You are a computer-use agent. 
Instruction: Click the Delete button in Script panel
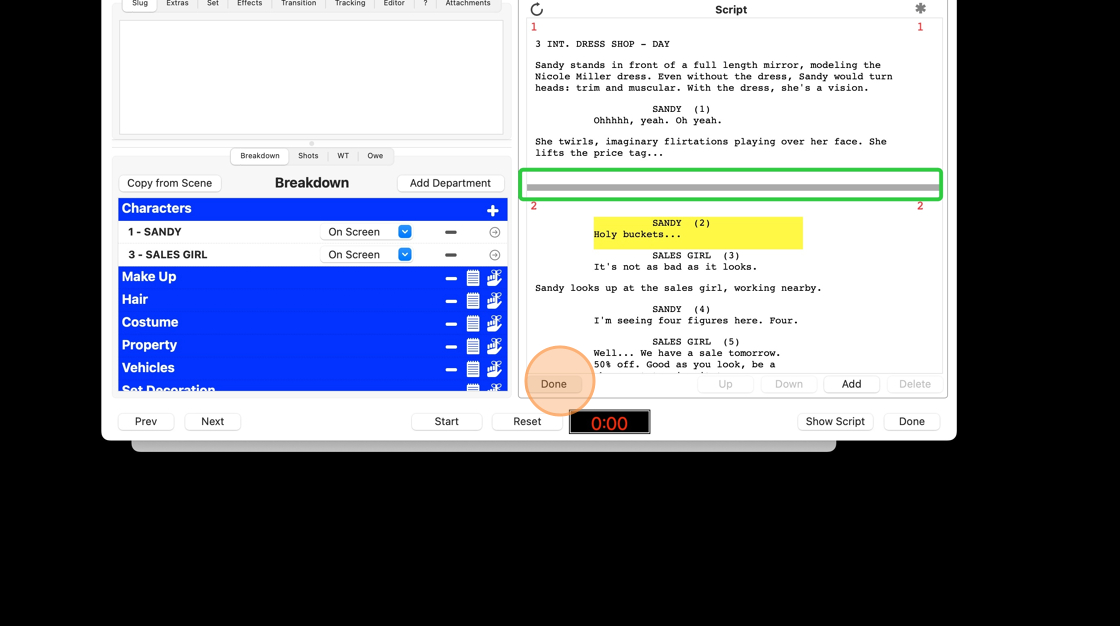(x=914, y=384)
